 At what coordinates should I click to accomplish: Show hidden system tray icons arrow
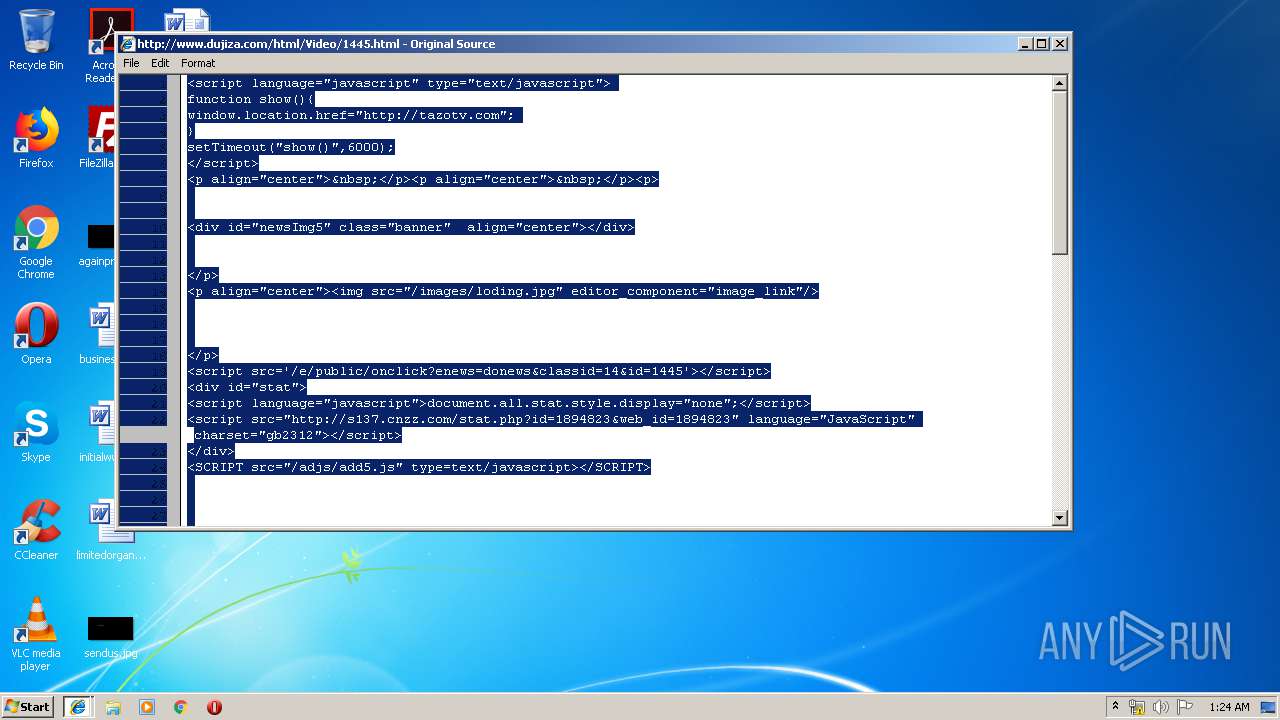click(x=1115, y=707)
